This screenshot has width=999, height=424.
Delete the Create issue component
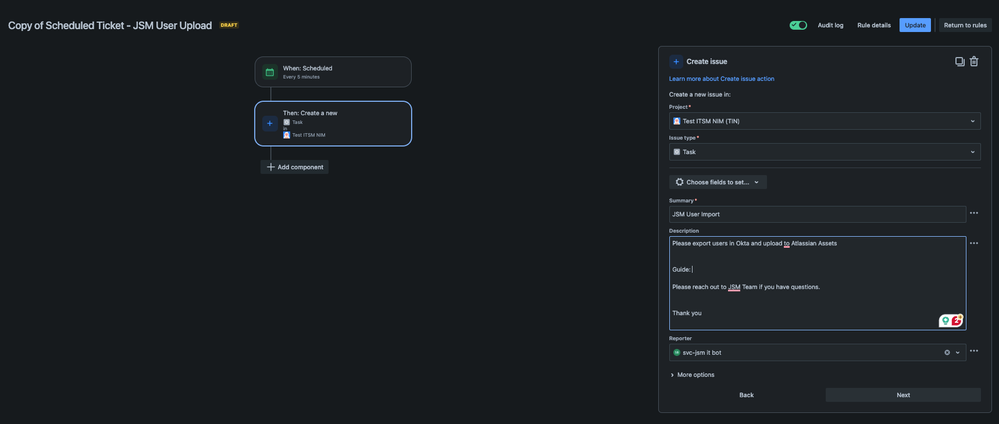pyautogui.click(x=974, y=62)
